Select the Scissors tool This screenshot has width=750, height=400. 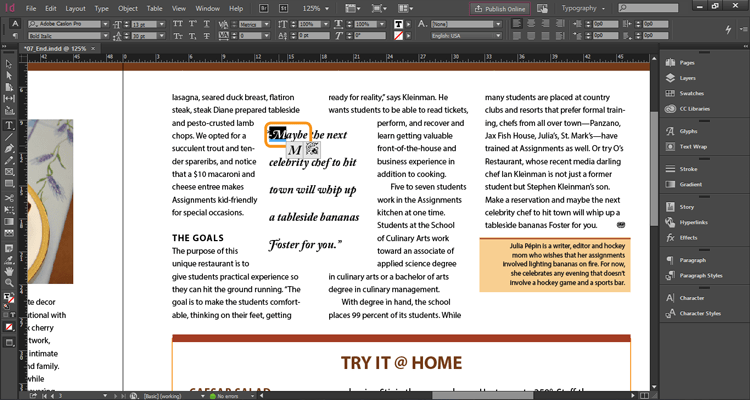tap(9, 198)
